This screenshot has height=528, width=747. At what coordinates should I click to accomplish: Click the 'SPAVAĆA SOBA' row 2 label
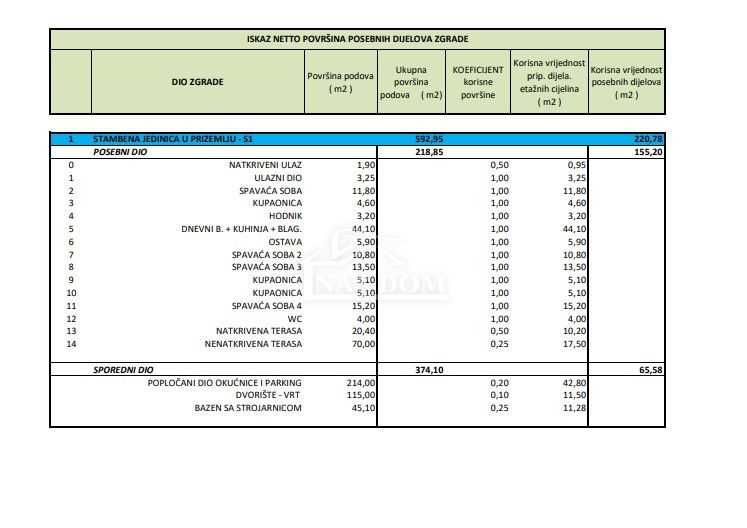coord(271,191)
